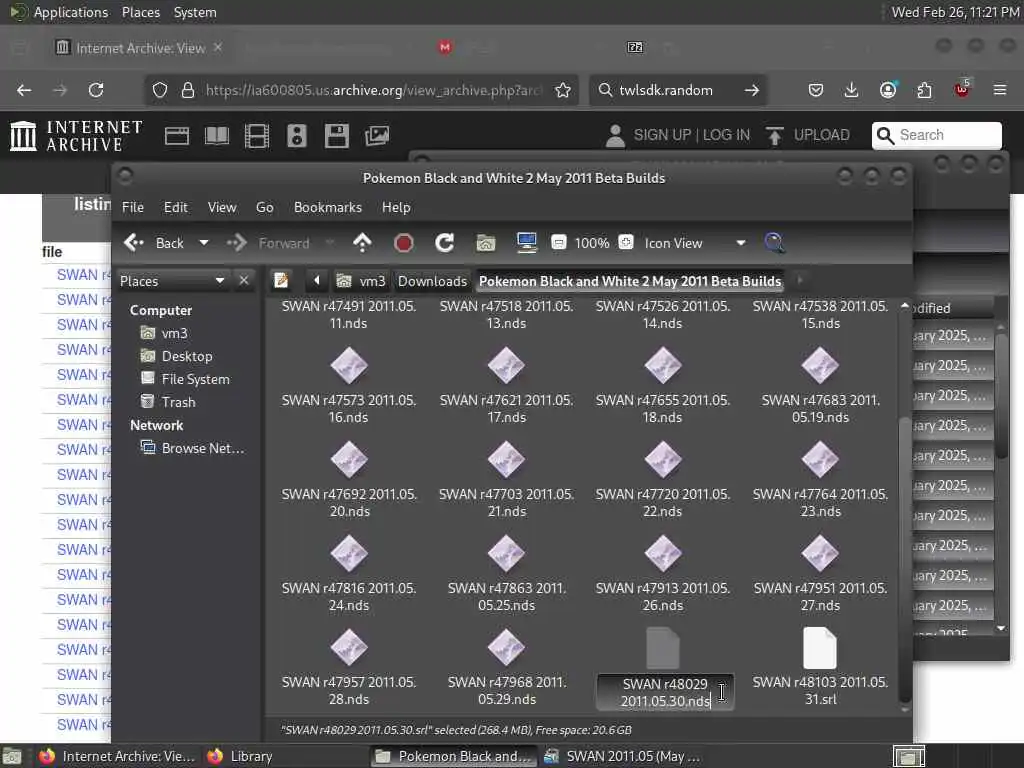The height and width of the screenshot is (768, 1024).
Task: Select SWAN r47957 2011.05.28.nds file icon
Action: pyautogui.click(x=349, y=648)
